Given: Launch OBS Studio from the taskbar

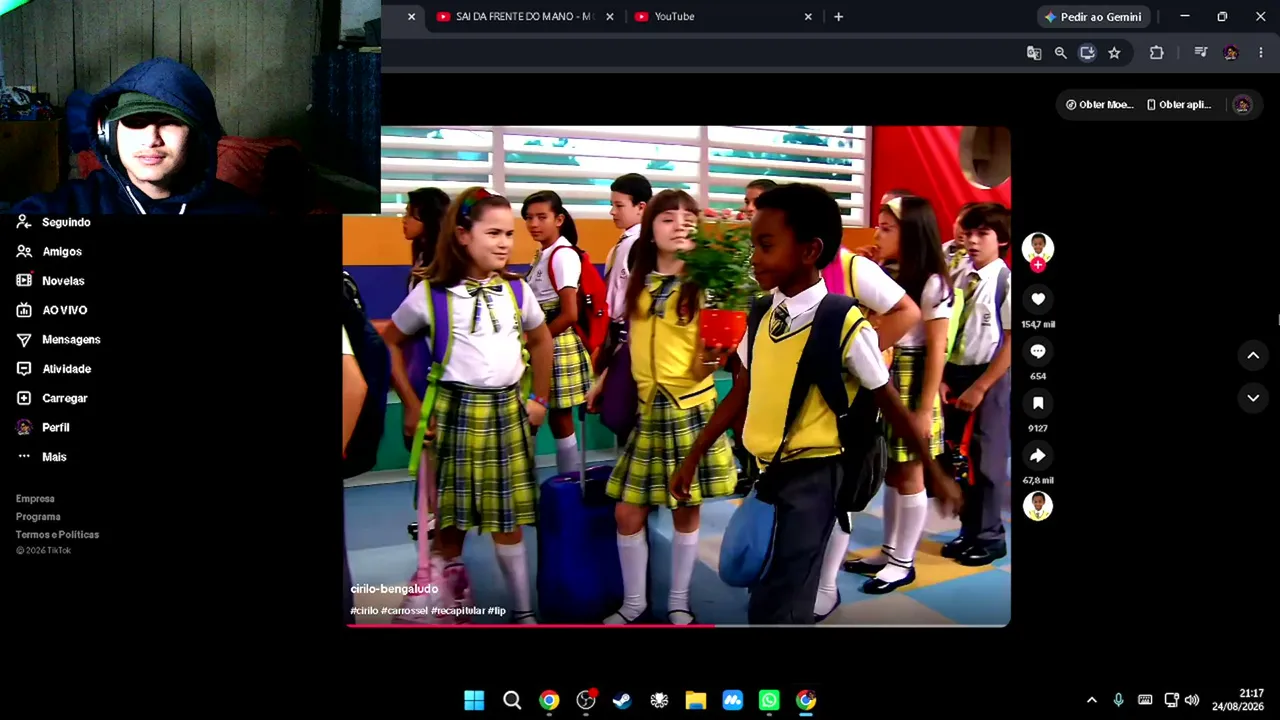Looking at the screenshot, I should 586,700.
